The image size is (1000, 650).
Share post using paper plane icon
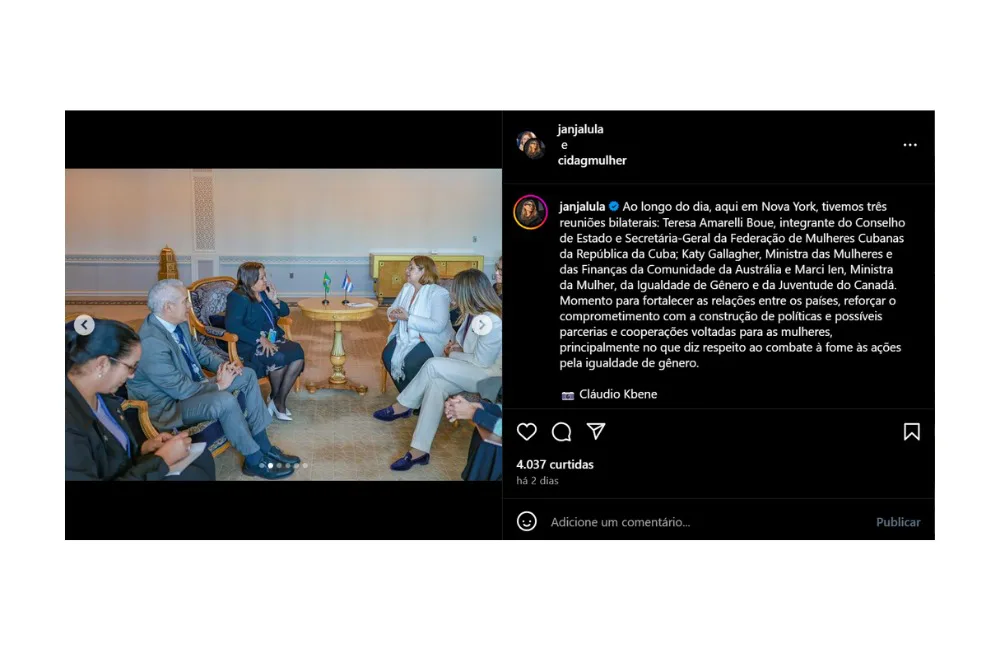coord(596,432)
